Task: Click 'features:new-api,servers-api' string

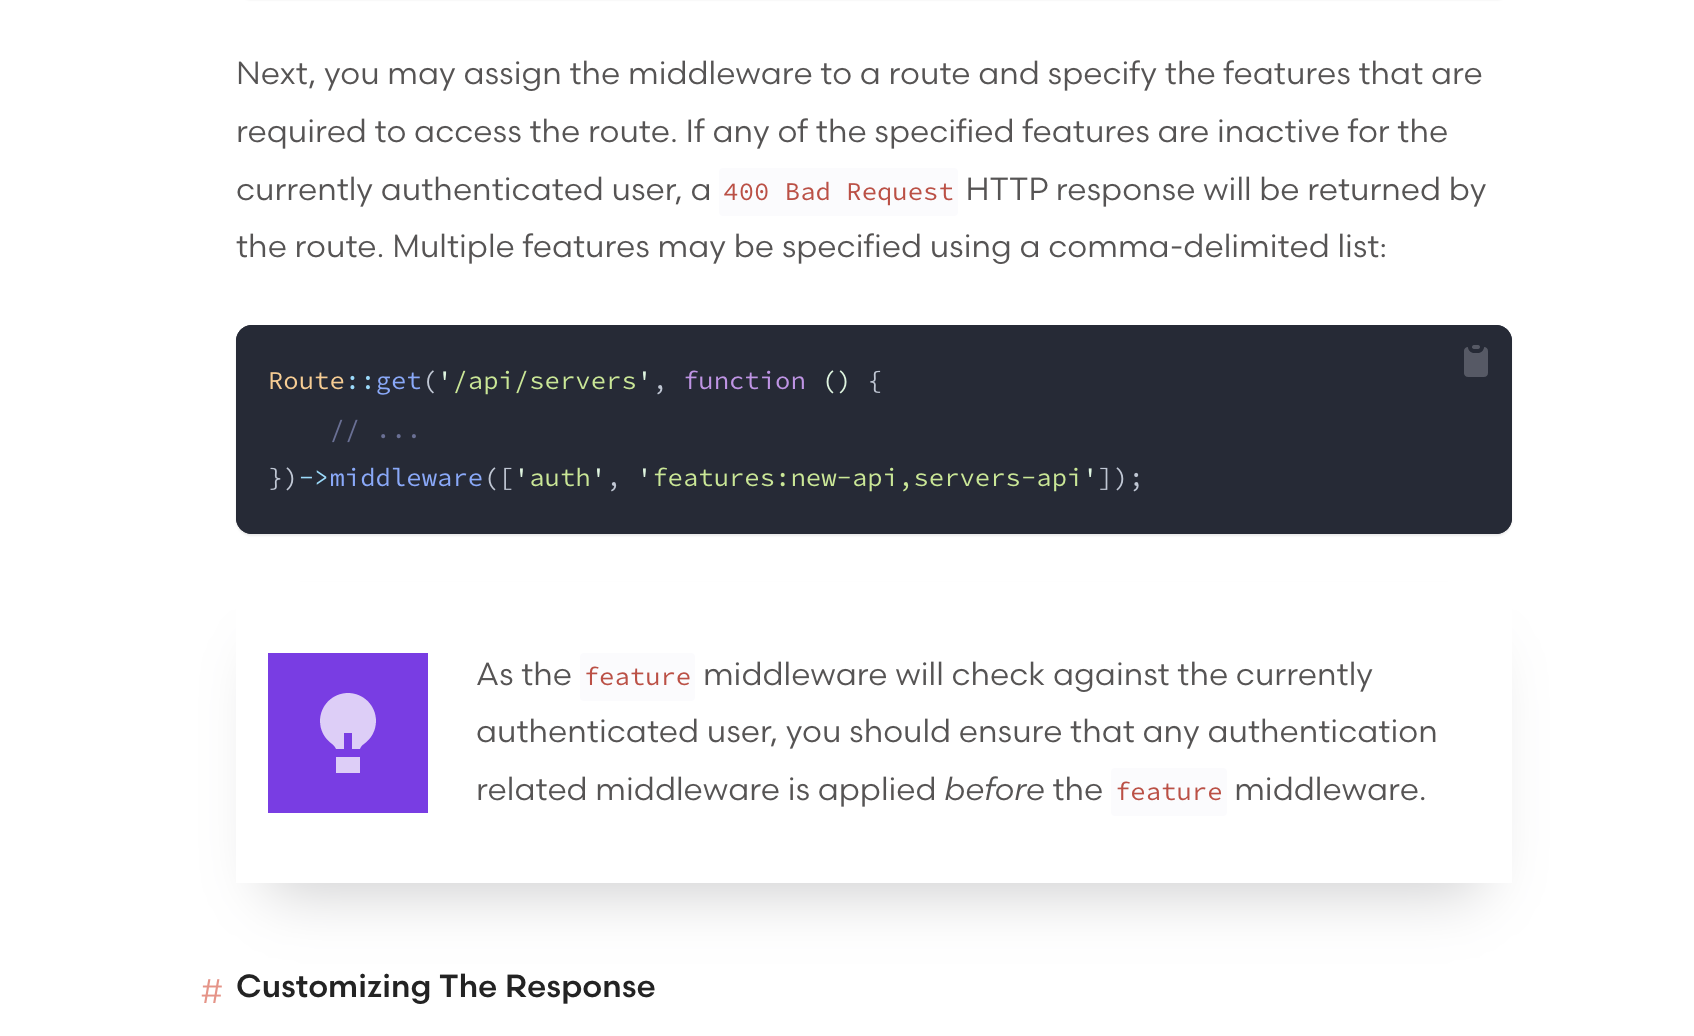Action: 867,478
